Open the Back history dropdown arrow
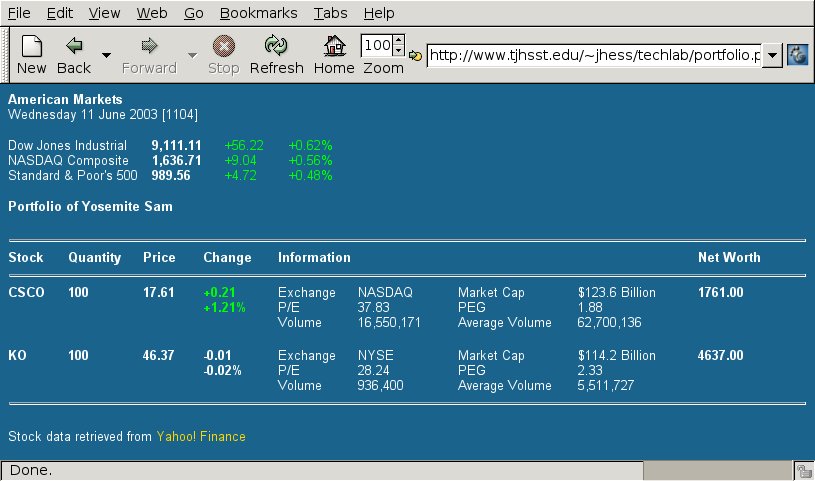The image size is (815, 481). coord(106,55)
